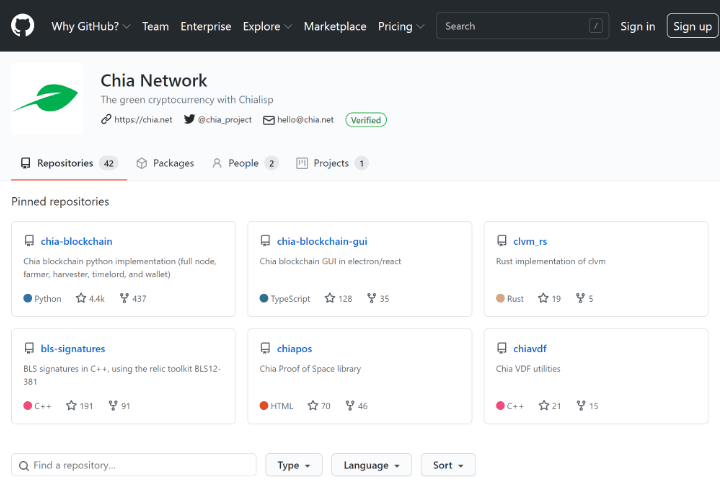Select the repo icon in the Repositories tab
The image size is (720, 482).
click(x=26, y=163)
